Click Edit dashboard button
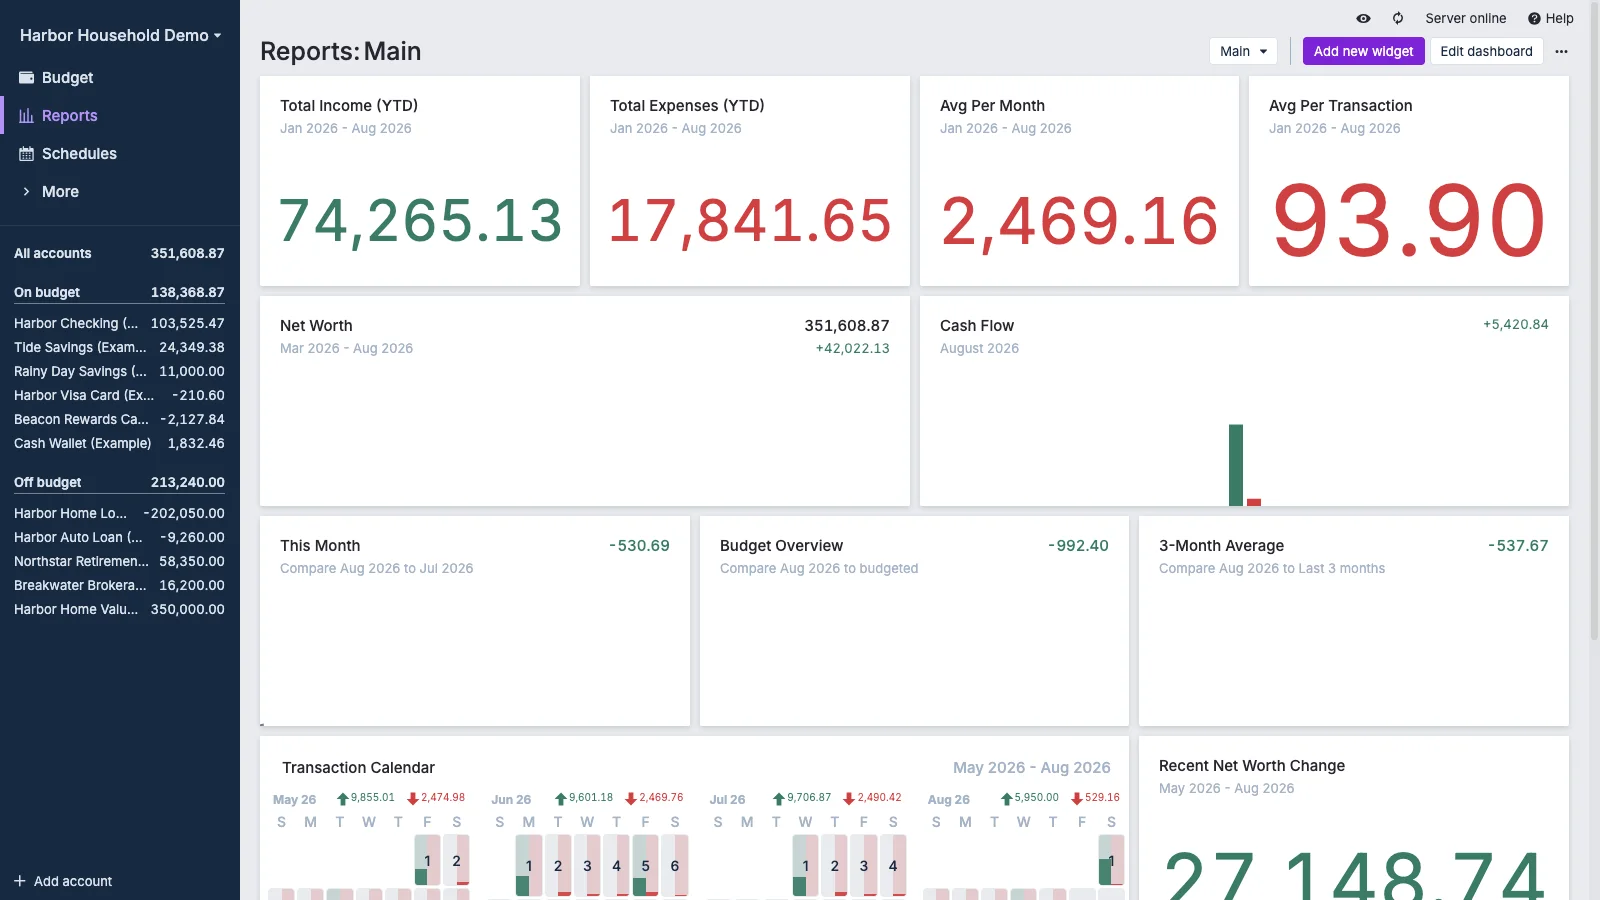Viewport: 1600px width, 900px height. coord(1486,51)
